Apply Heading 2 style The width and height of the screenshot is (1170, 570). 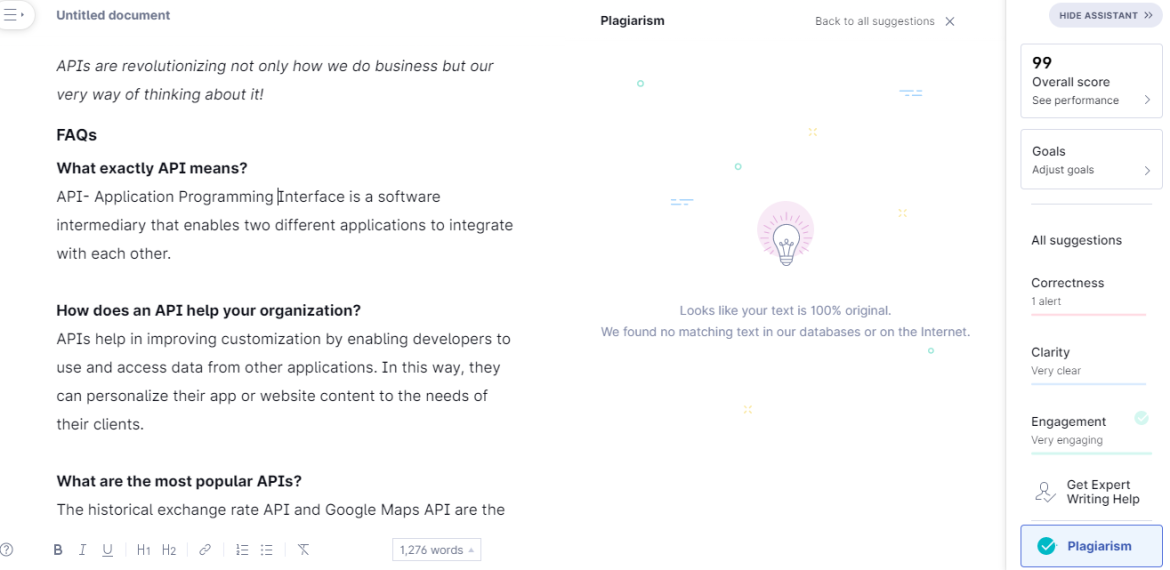169,550
